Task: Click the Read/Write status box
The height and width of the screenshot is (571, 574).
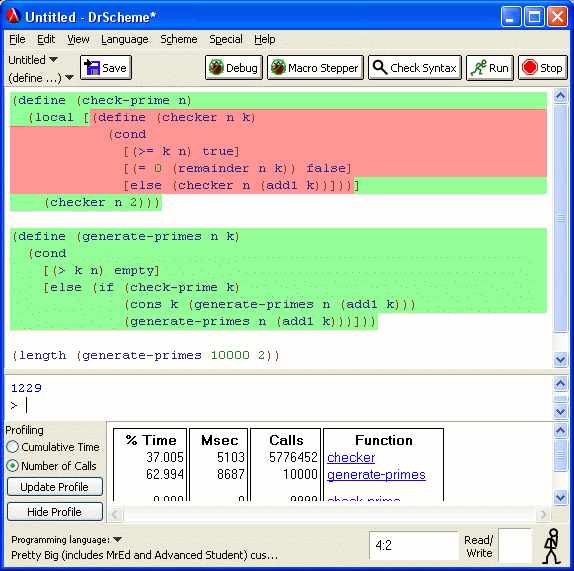Action: 515,545
